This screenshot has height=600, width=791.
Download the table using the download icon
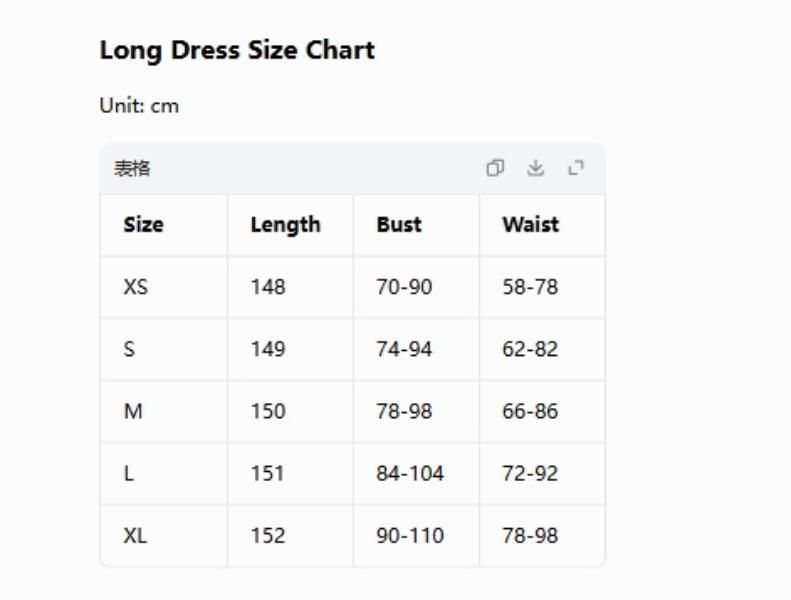[x=535, y=168]
